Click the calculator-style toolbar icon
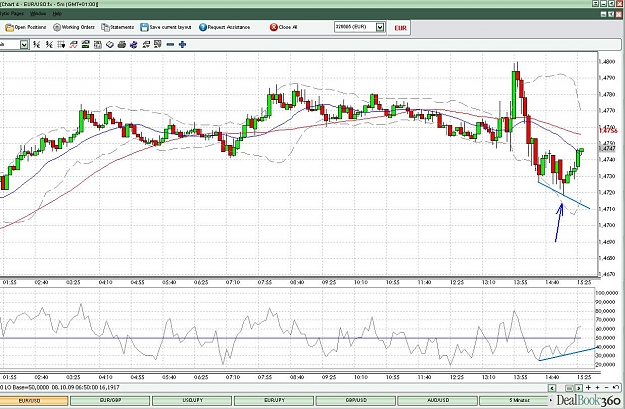 click(x=98, y=44)
